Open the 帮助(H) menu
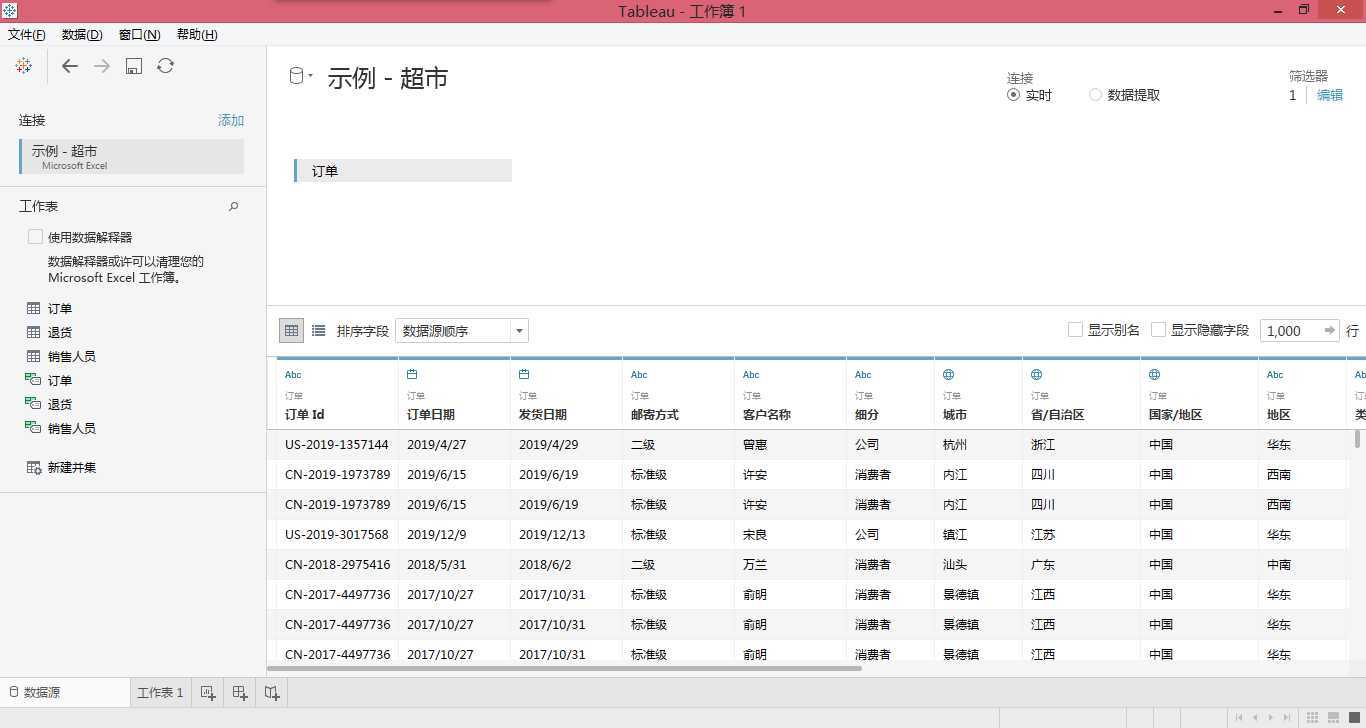 pos(197,34)
